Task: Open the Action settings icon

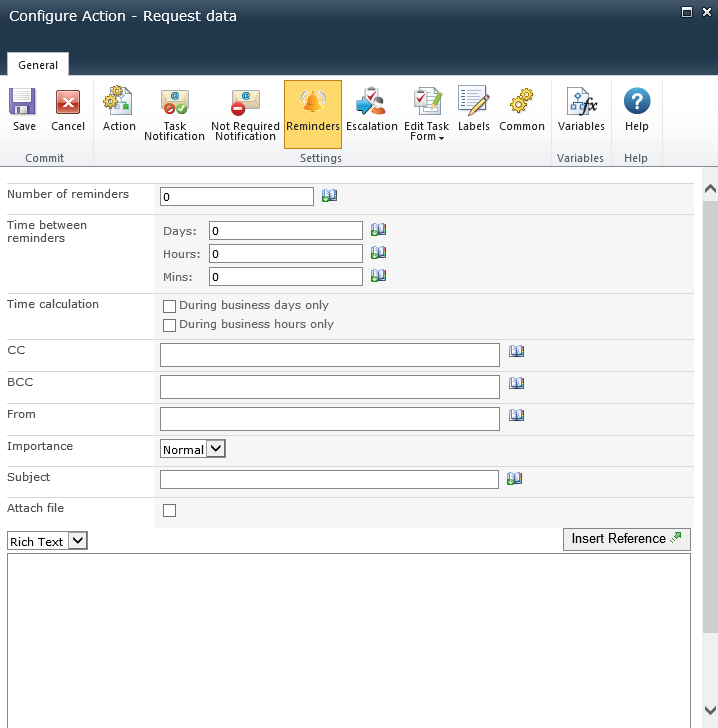Action: point(119,111)
